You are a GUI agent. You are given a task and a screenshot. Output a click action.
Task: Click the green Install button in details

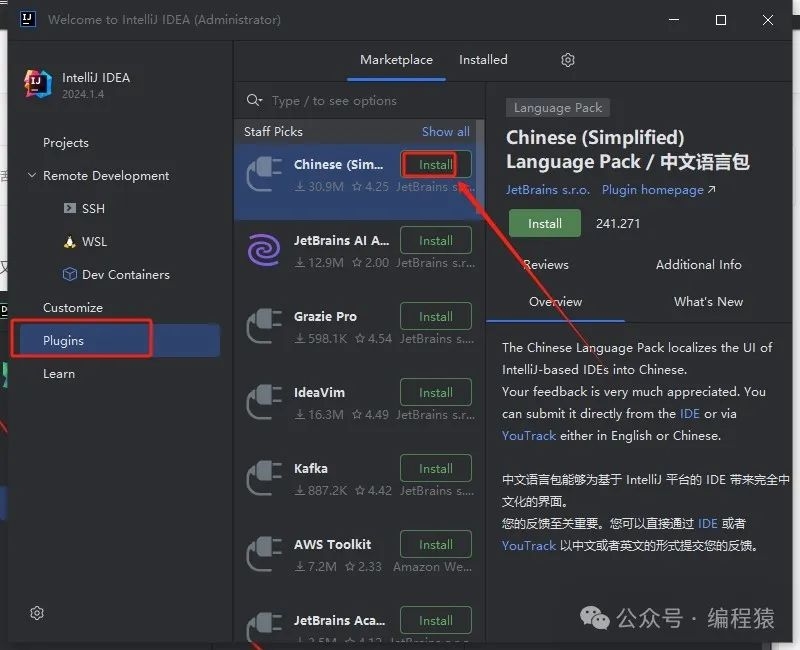tap(544, 224)
